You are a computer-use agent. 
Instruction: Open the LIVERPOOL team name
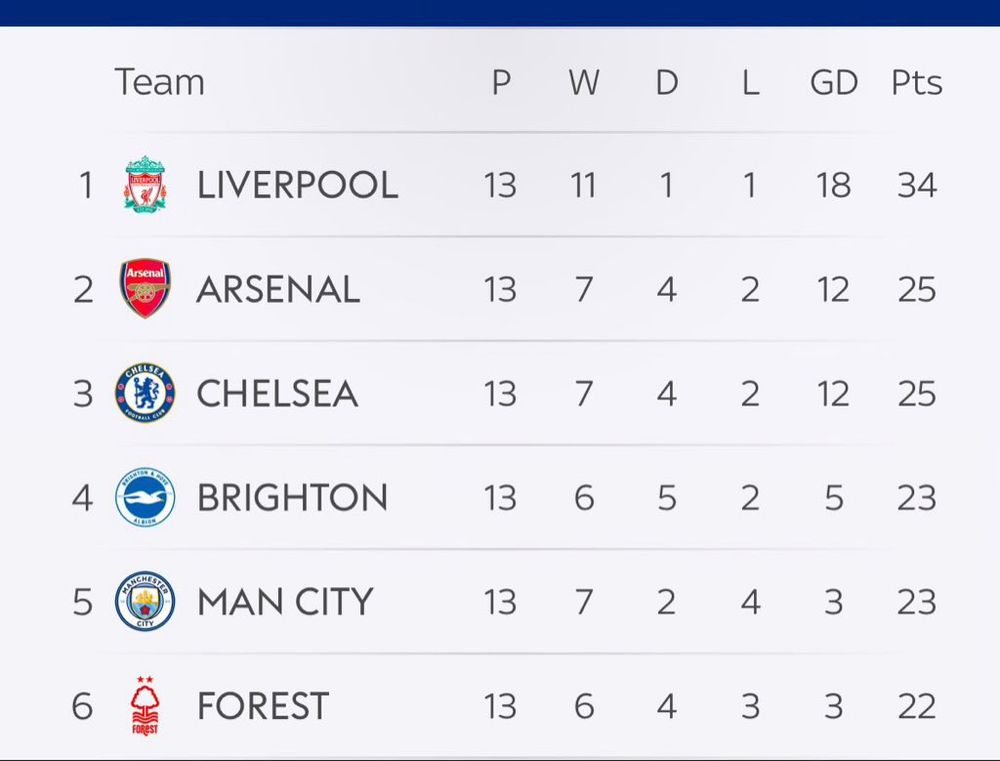point(297,185)
